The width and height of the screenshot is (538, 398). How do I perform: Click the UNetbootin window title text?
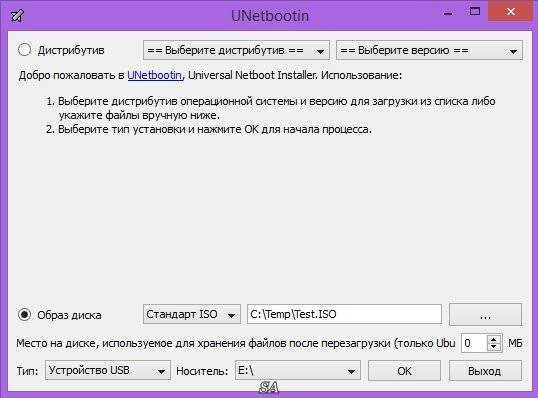pos(270,16)
